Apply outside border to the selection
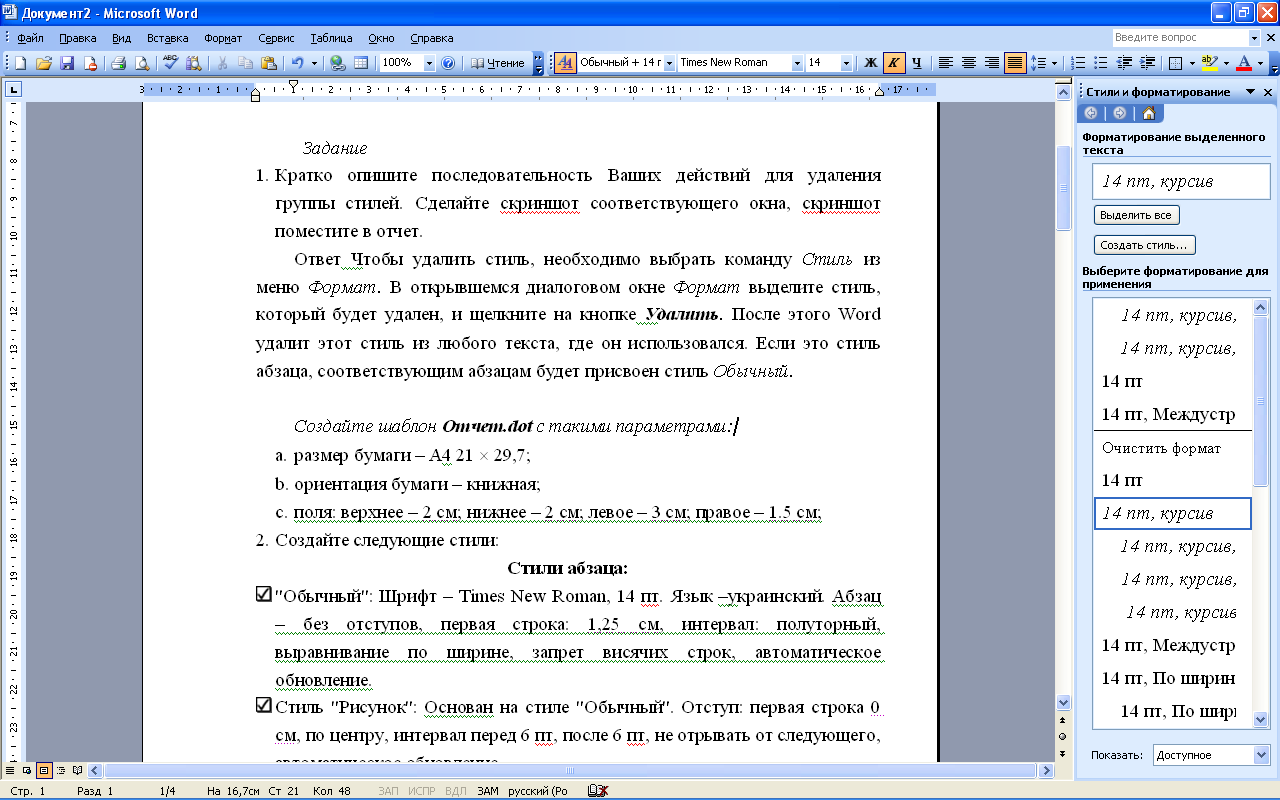This screenshot has height=800, width=1280. pos(1176,63)
